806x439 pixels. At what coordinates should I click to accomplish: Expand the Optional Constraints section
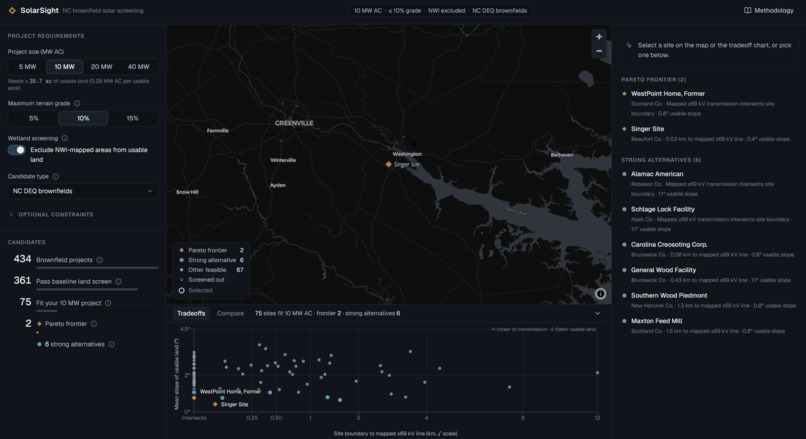pos(51,215)
